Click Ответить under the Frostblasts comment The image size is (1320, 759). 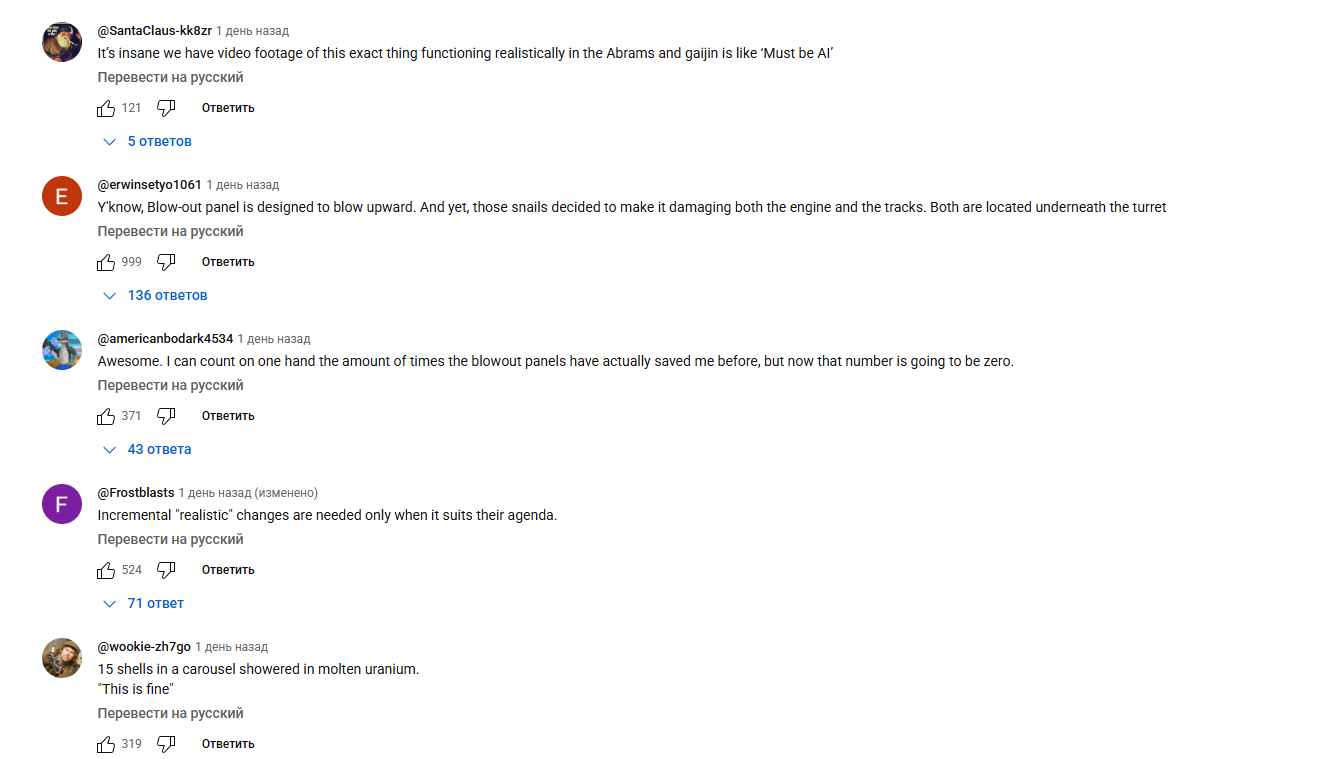tap(228, 570)
